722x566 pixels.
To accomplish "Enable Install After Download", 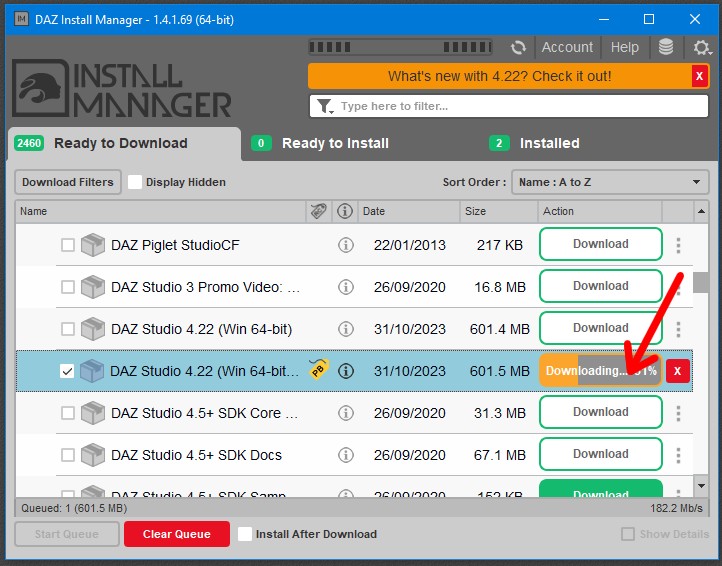I will (245, 534).
